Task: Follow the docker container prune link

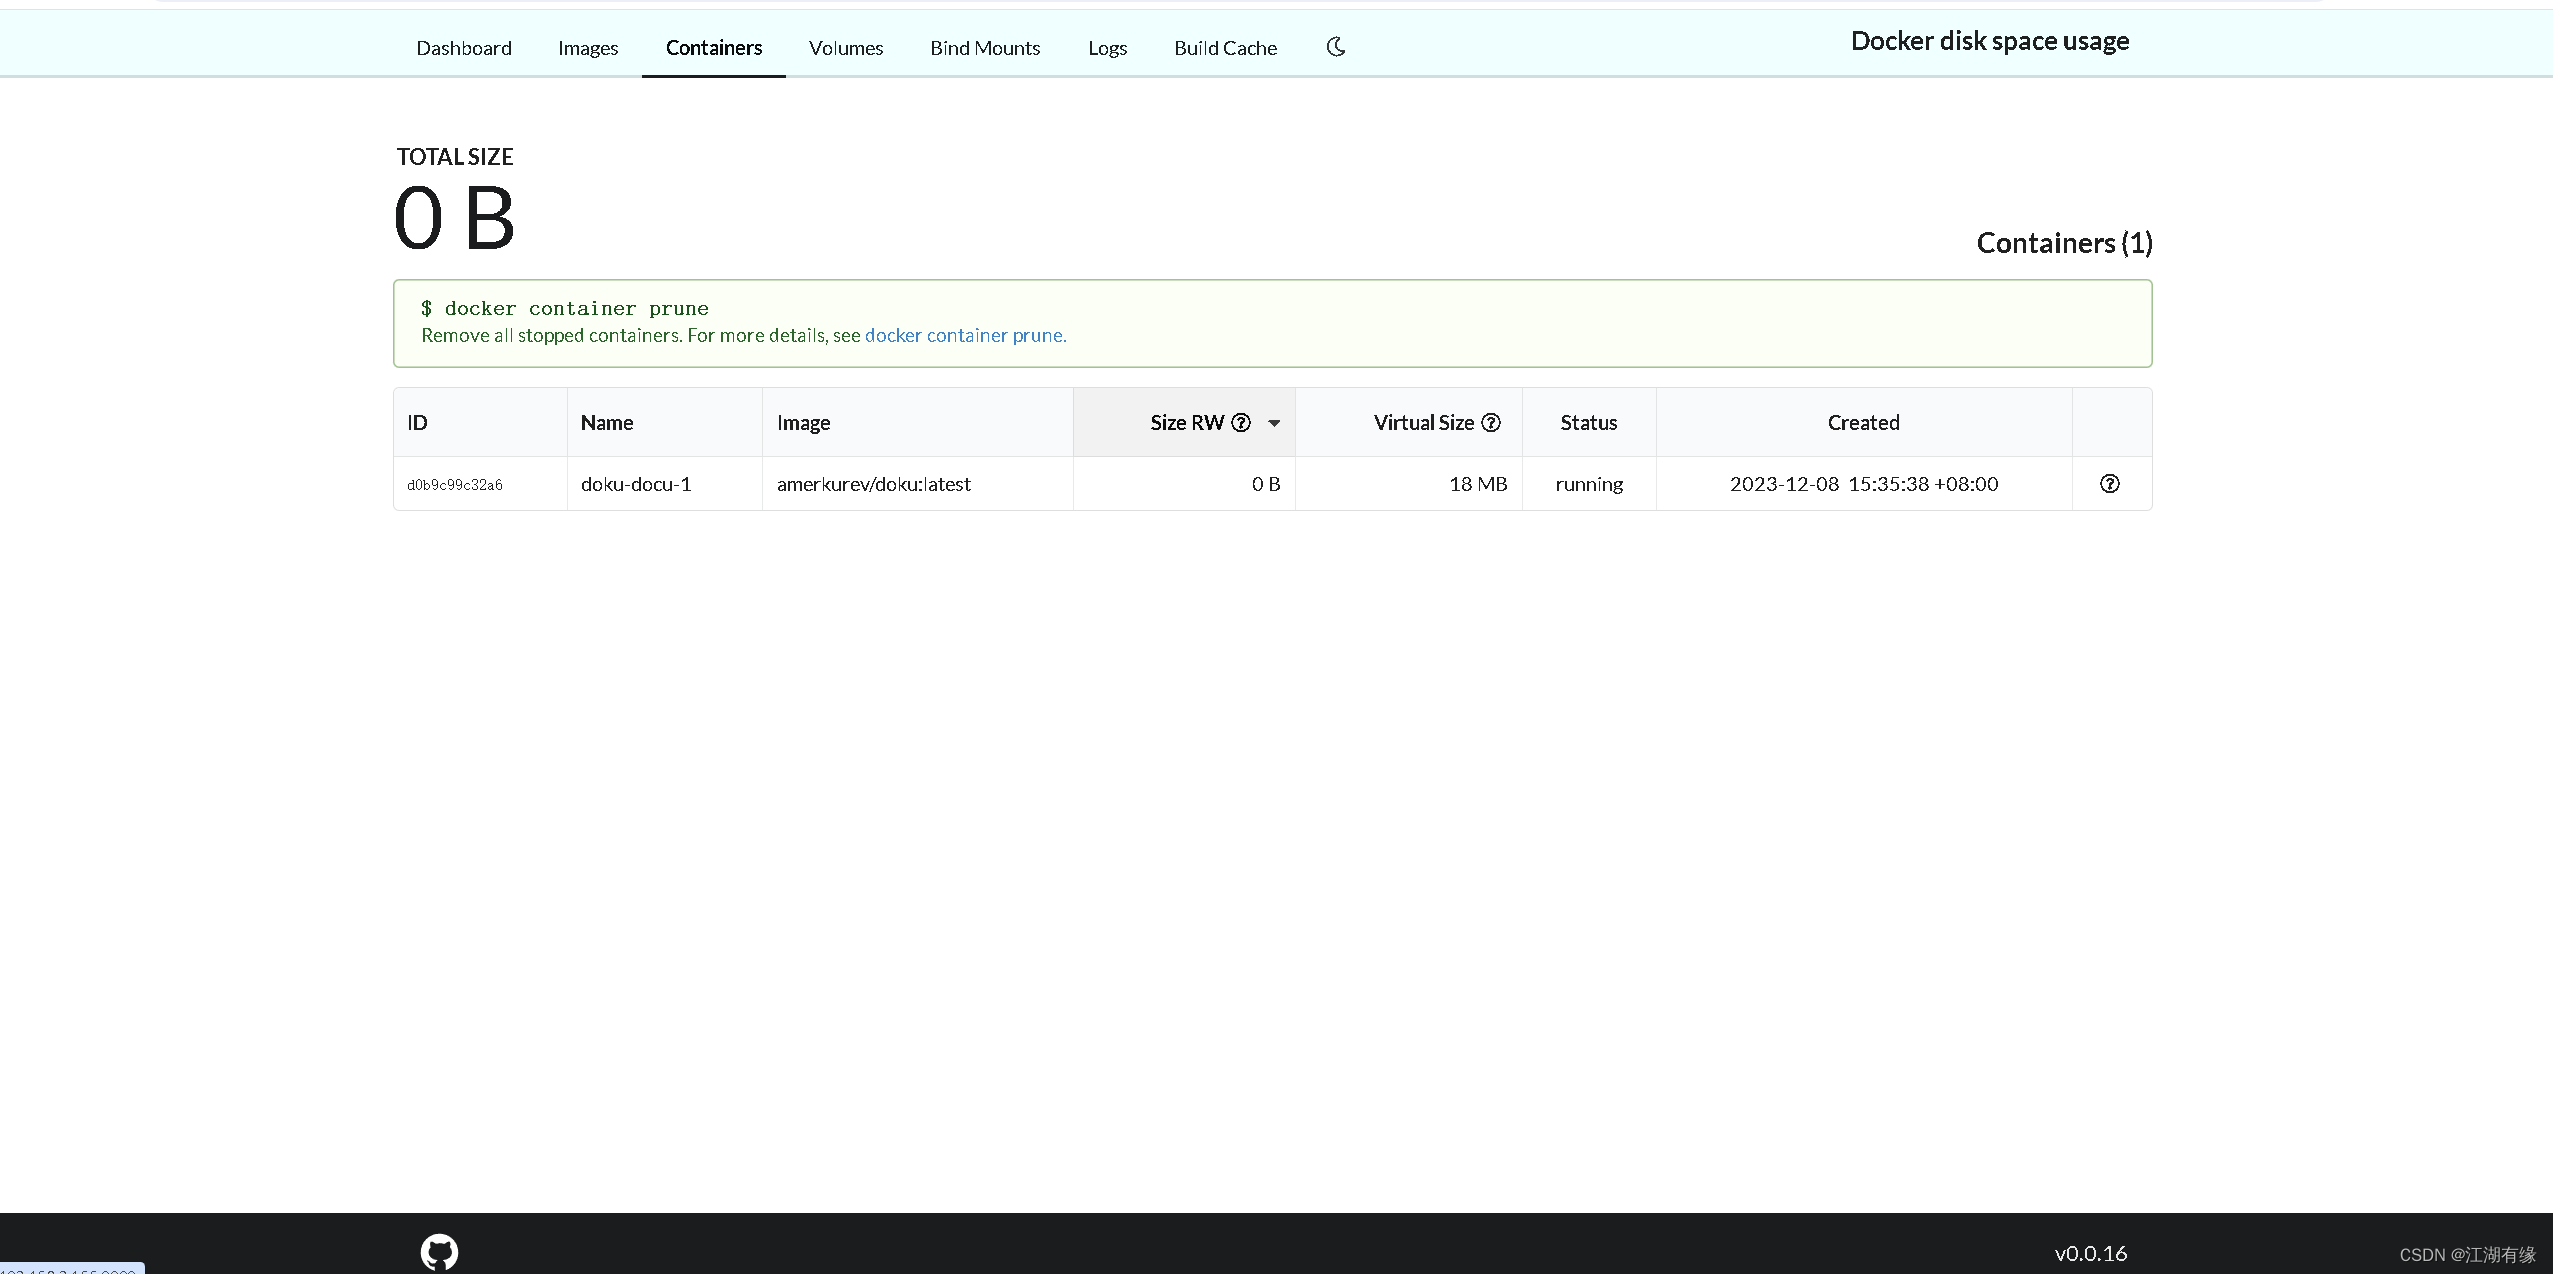Action: click(965, 335)
